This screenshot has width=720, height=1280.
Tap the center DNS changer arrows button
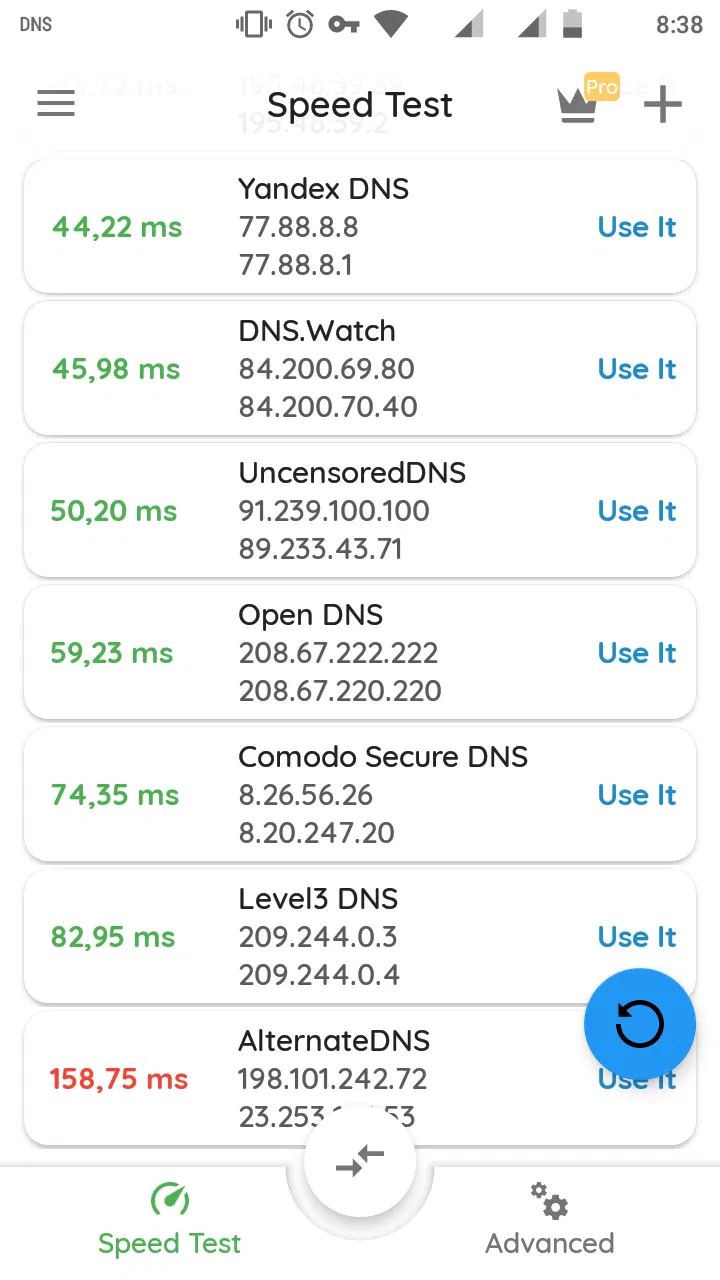click(360, 1160)
